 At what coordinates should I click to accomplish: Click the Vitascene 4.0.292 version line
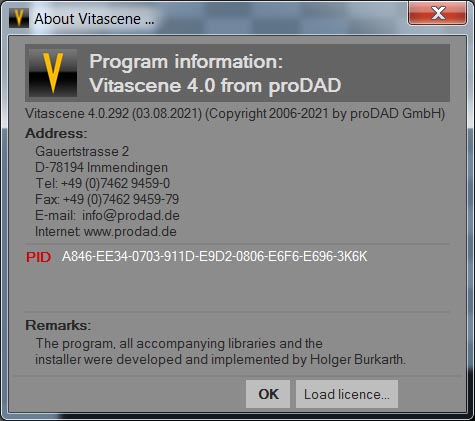point(235,114)
